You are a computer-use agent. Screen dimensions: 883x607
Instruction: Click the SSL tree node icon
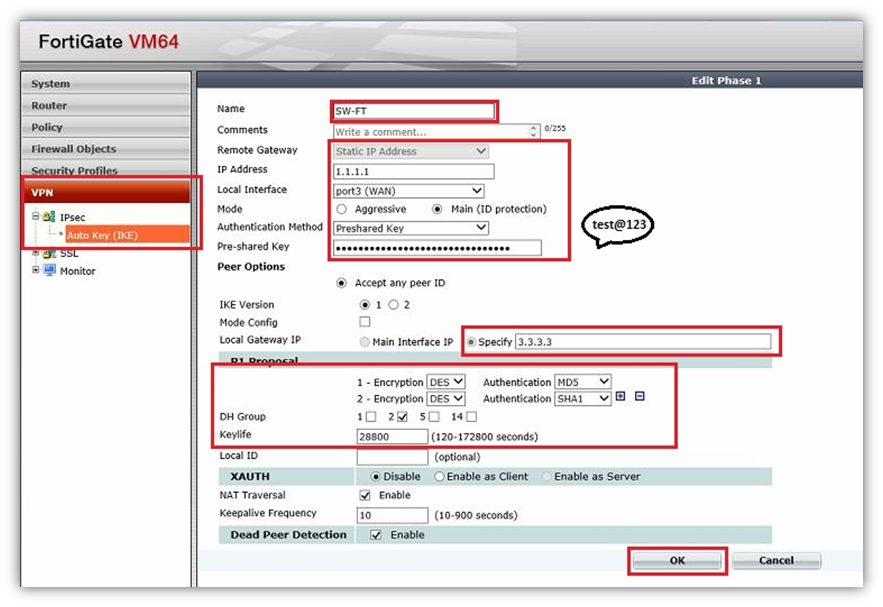[x=50, y=253]
